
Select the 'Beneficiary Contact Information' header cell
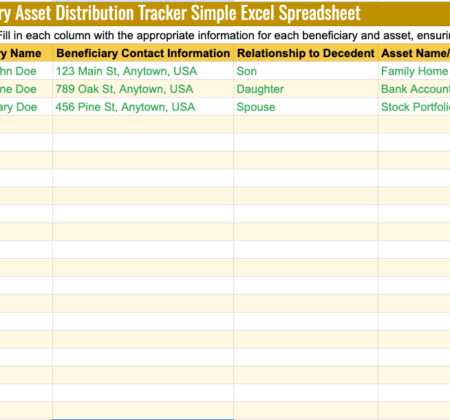[x=143, y=53]
